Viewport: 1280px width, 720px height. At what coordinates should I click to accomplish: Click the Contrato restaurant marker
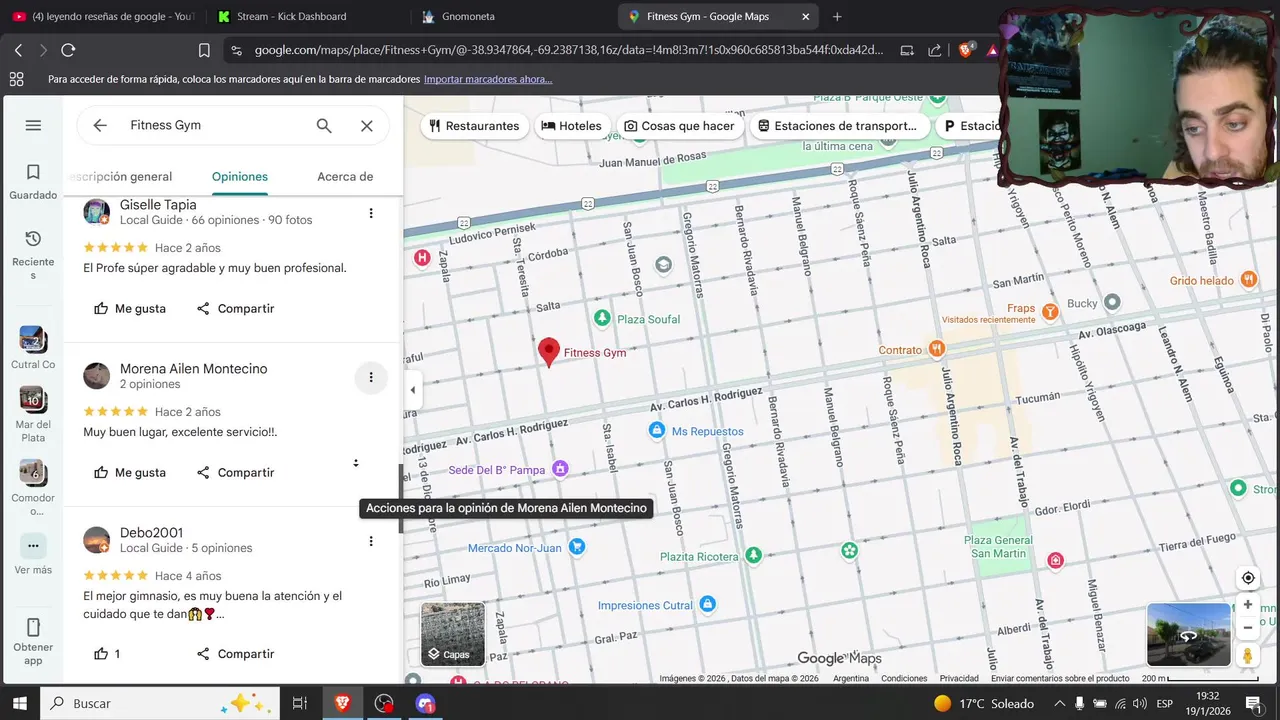(x=936, y=349)
